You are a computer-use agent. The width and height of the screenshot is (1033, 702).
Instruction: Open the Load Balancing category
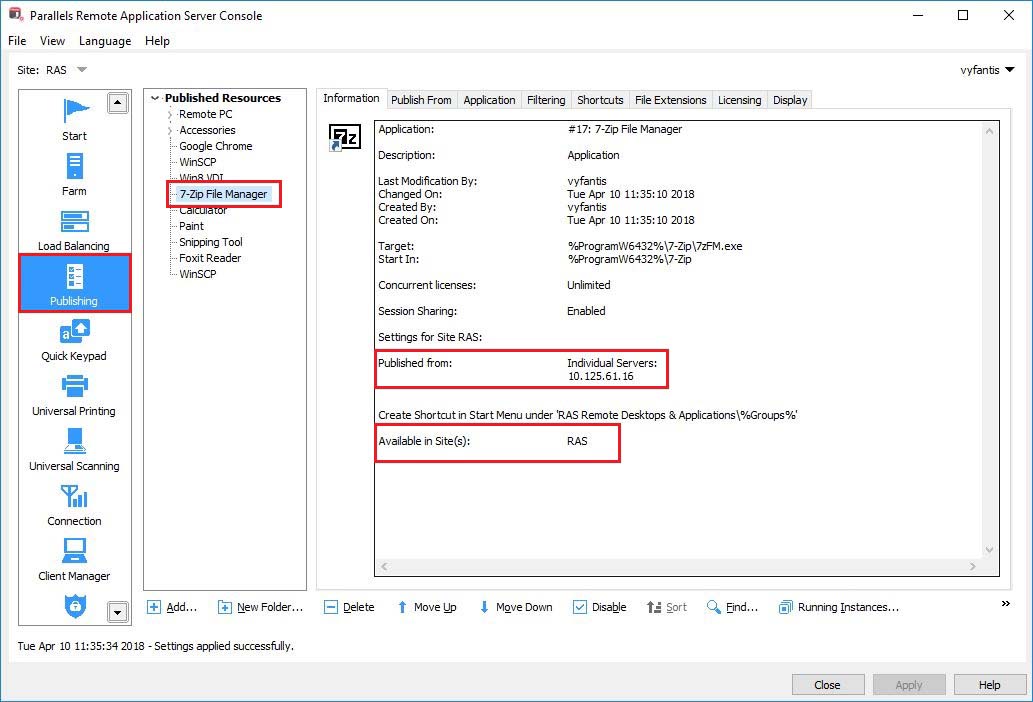[74, 230]
